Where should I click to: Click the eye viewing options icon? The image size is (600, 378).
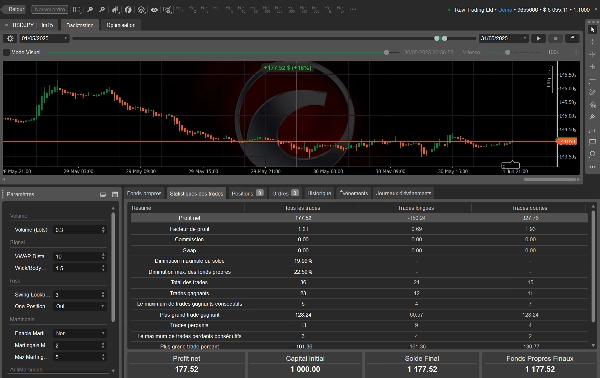pyautogui.click(x=154, y=10)
